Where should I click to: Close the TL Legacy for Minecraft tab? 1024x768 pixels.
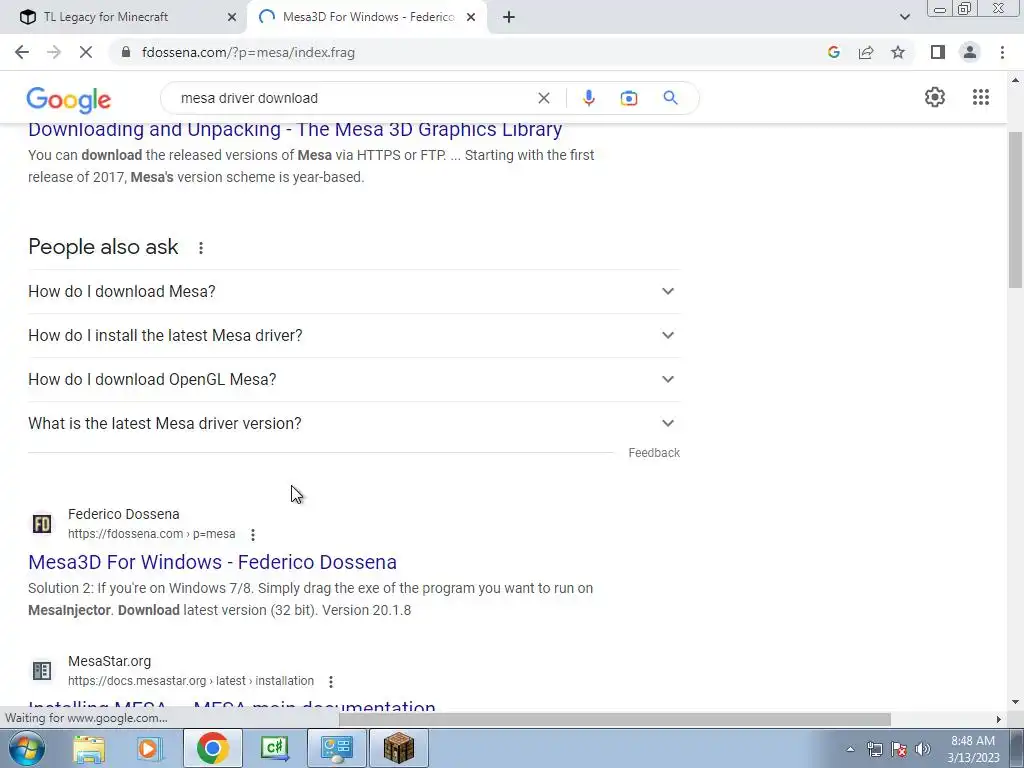232,17
